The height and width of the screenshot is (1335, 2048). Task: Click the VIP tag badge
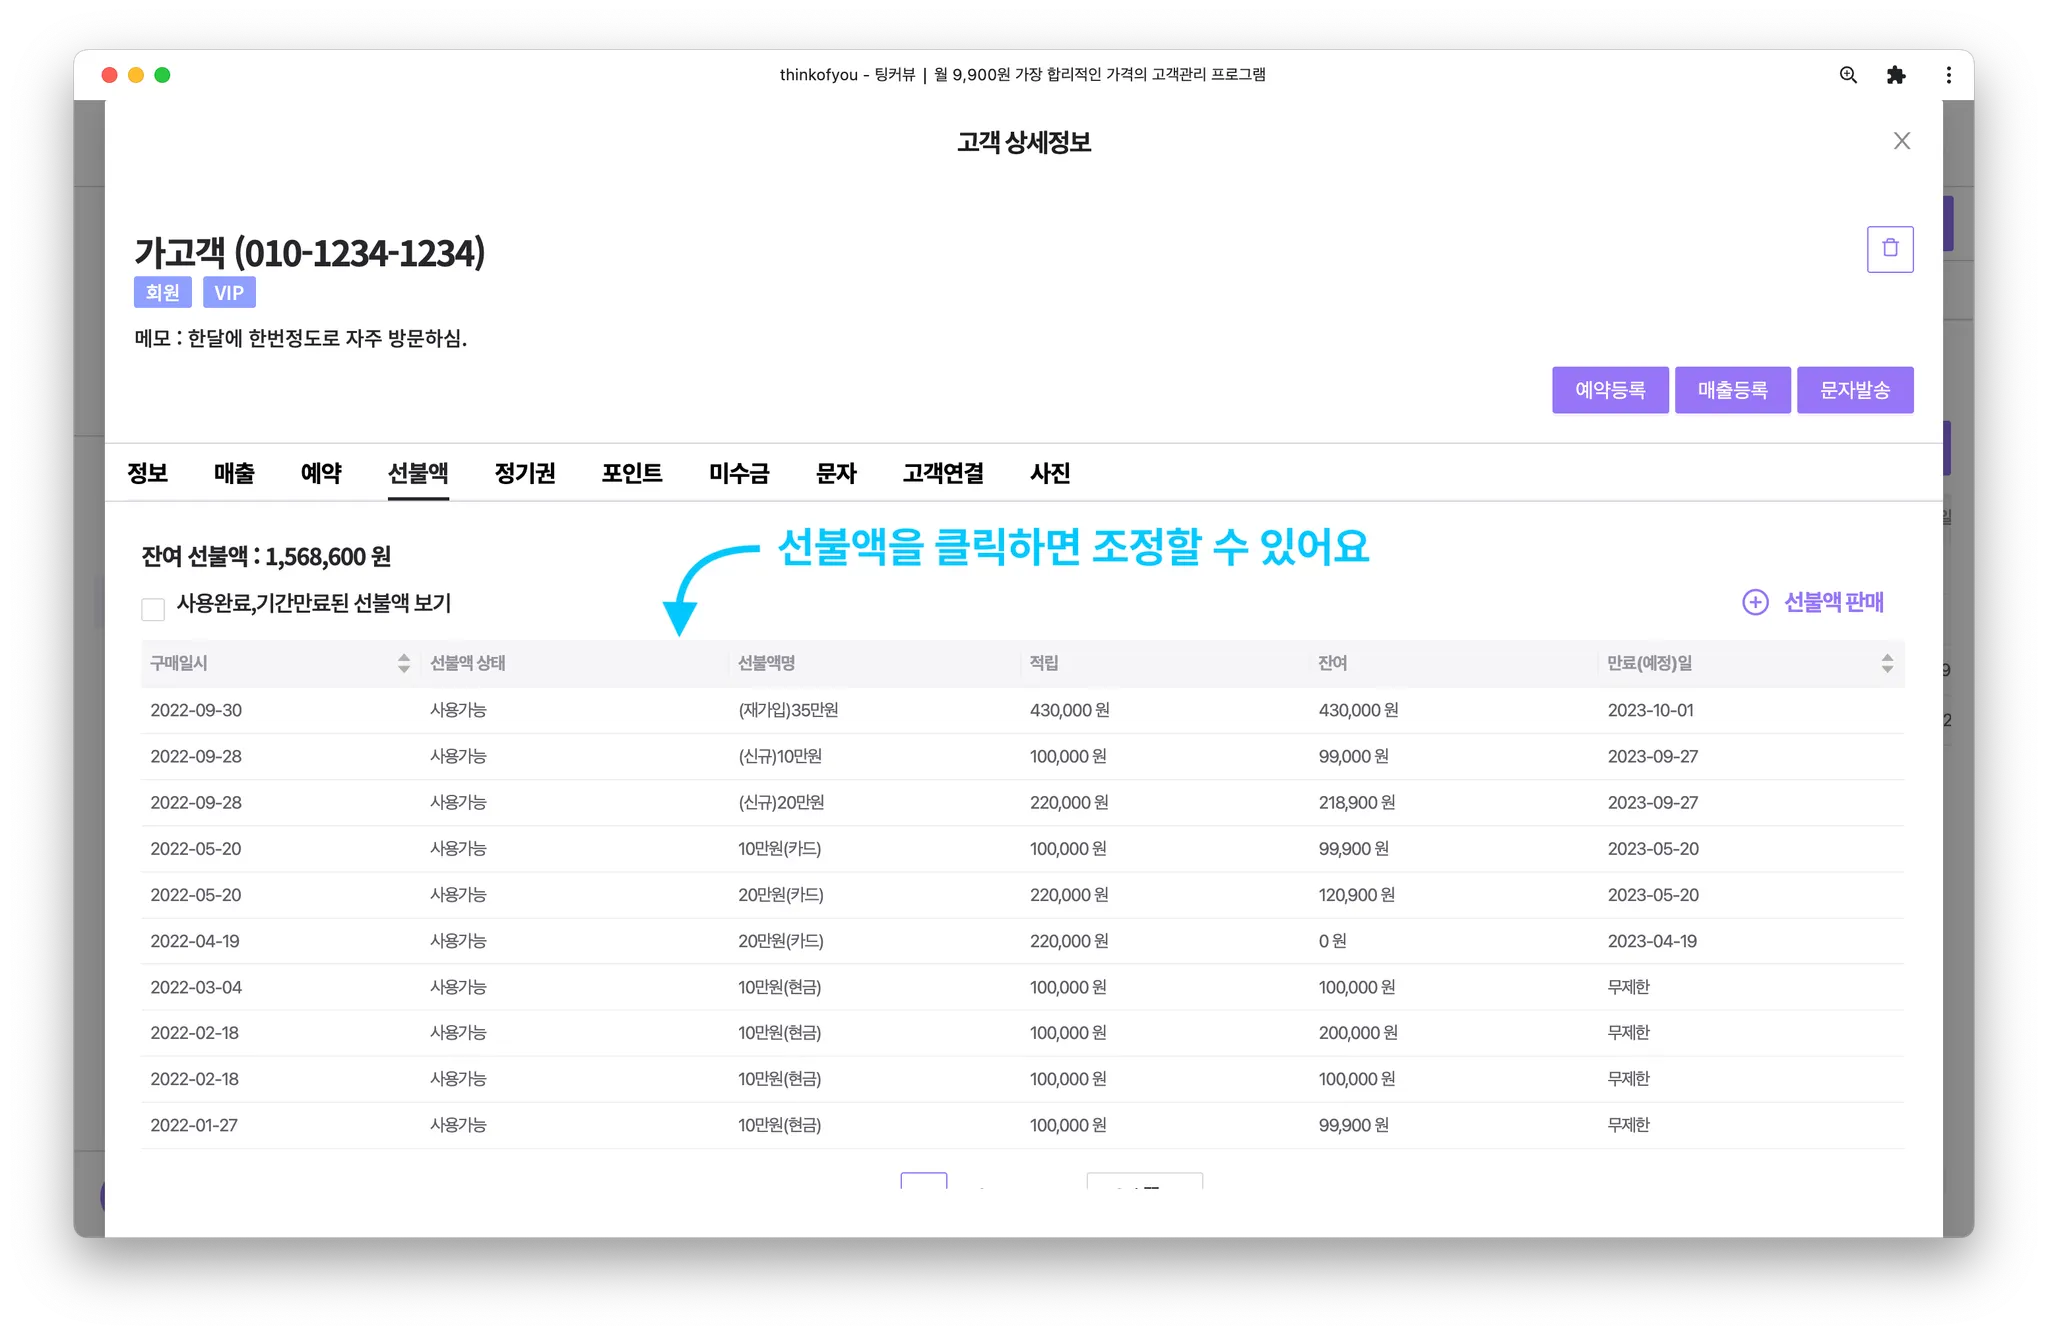click(229, 293)
